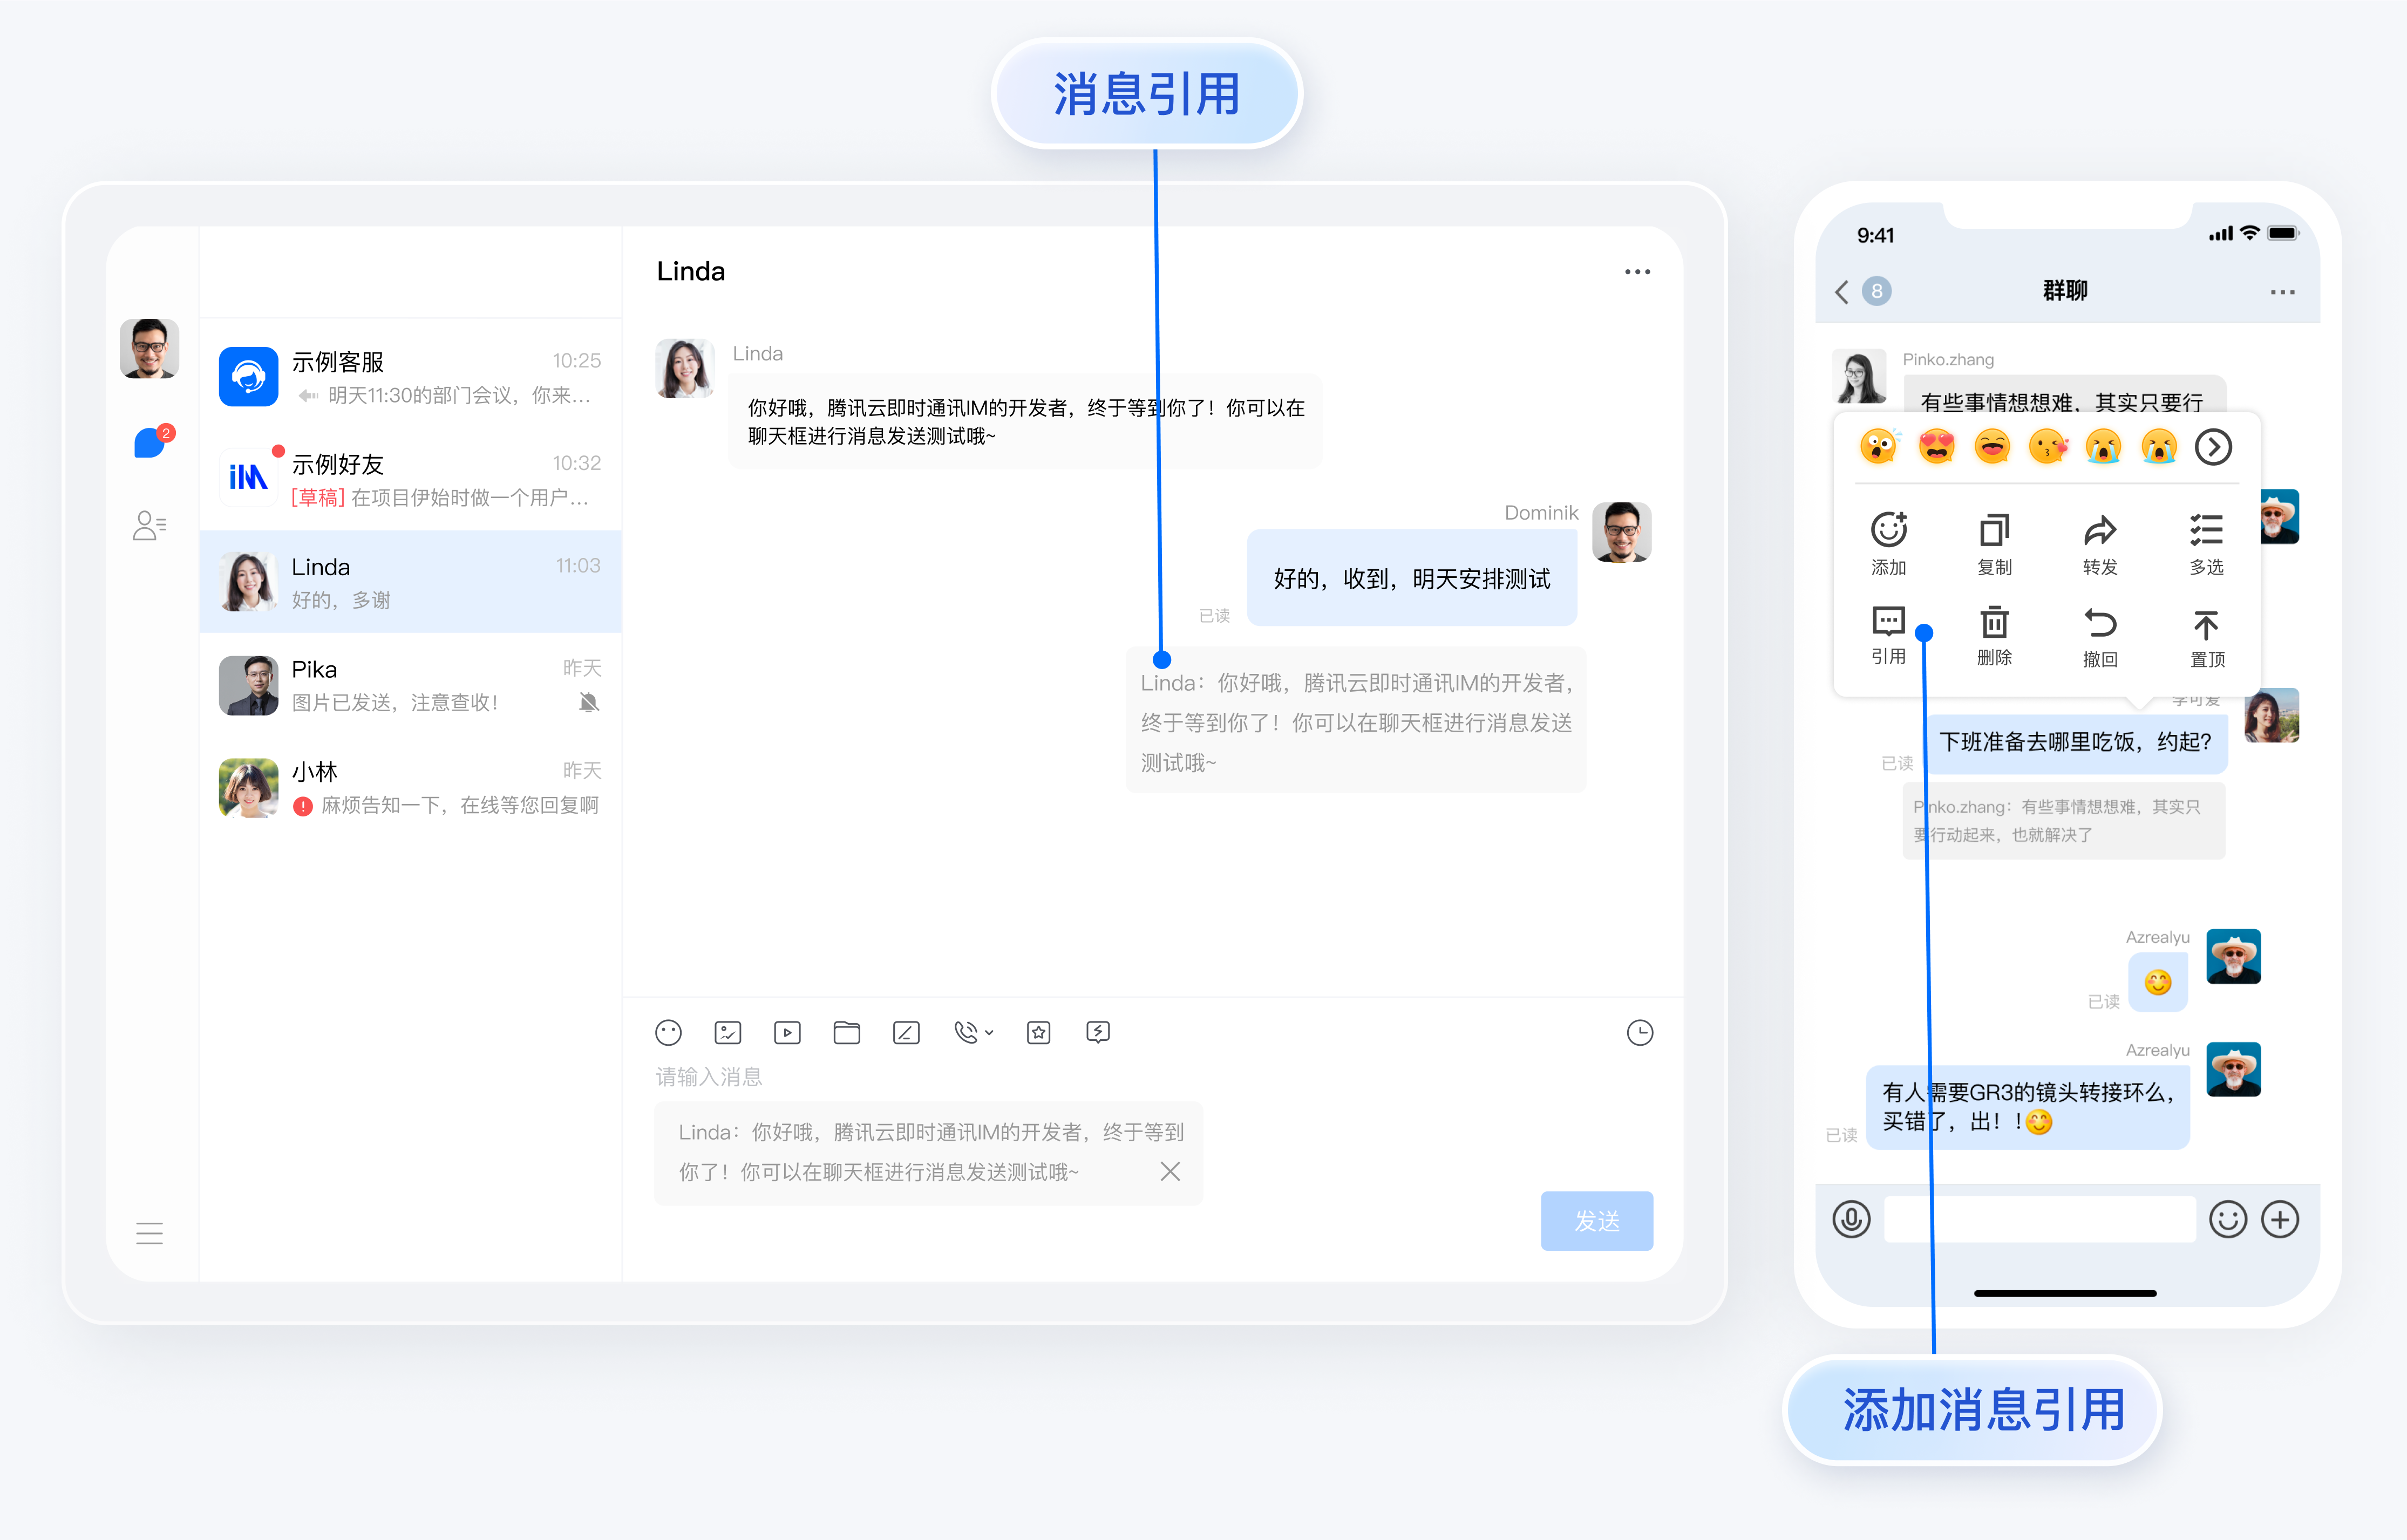Open message history clock icon
This screenshot has width=2407, height=1540.
[1639, 1032]
